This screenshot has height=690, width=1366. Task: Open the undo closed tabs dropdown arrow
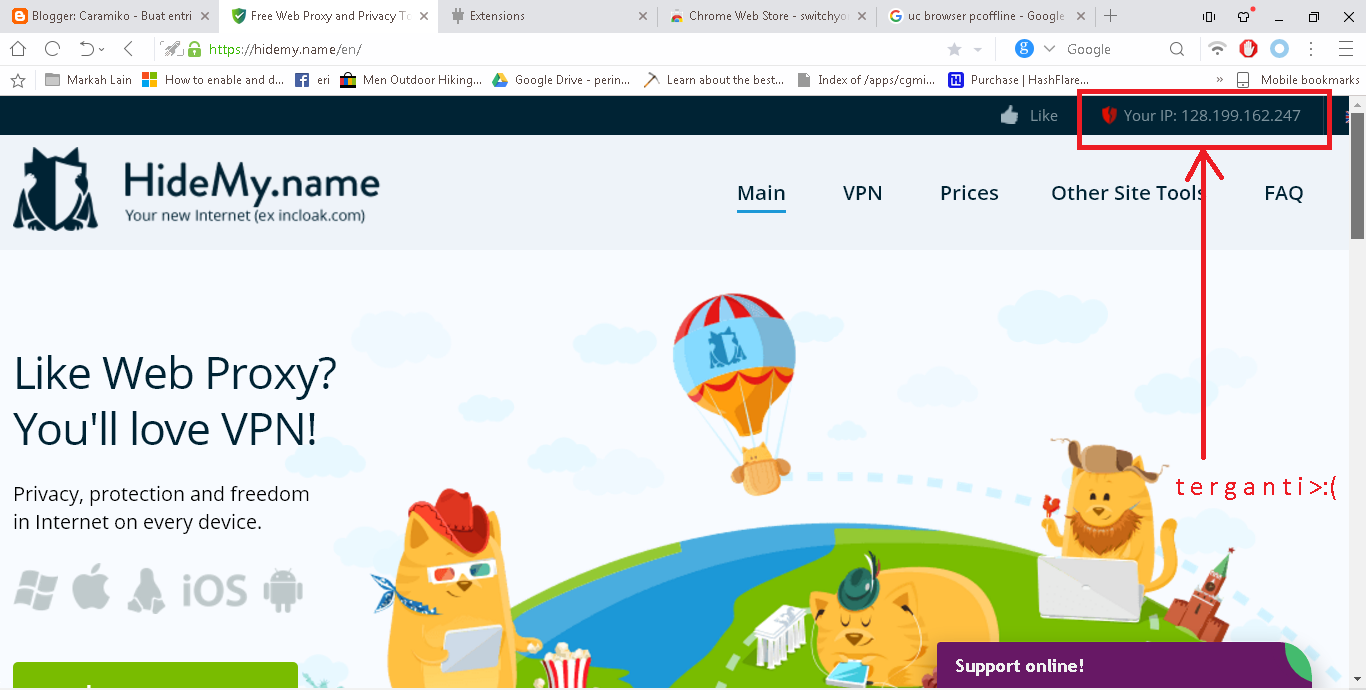(x=102, y=50)
